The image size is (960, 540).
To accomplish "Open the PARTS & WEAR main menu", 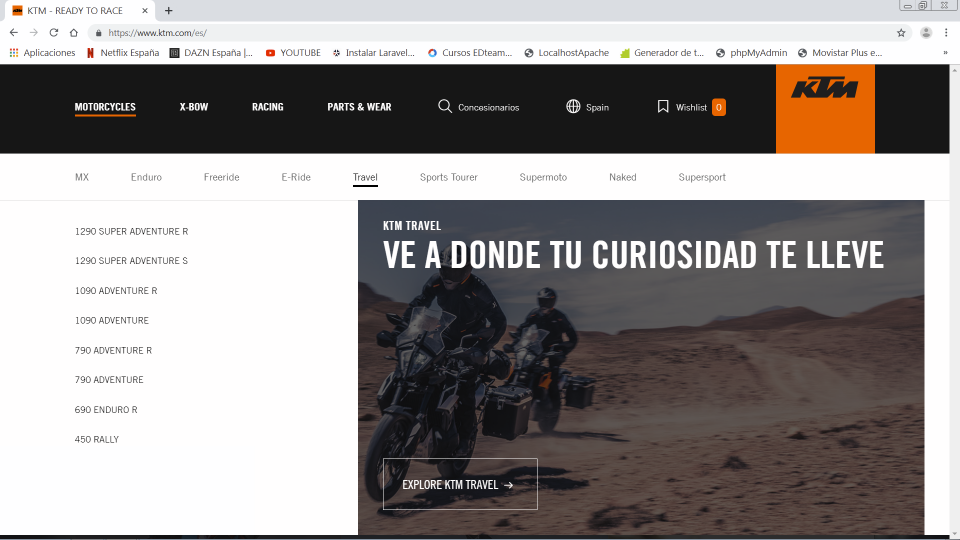I will [x=359, y=107].
